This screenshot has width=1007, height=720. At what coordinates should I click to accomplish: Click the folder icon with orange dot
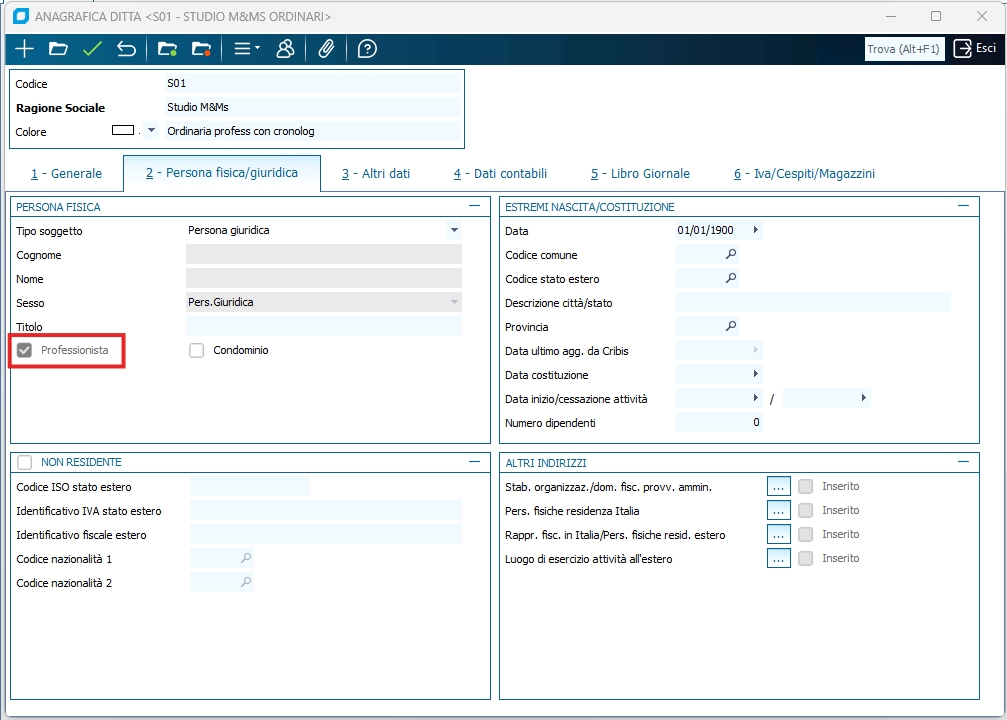click(201, 49)
